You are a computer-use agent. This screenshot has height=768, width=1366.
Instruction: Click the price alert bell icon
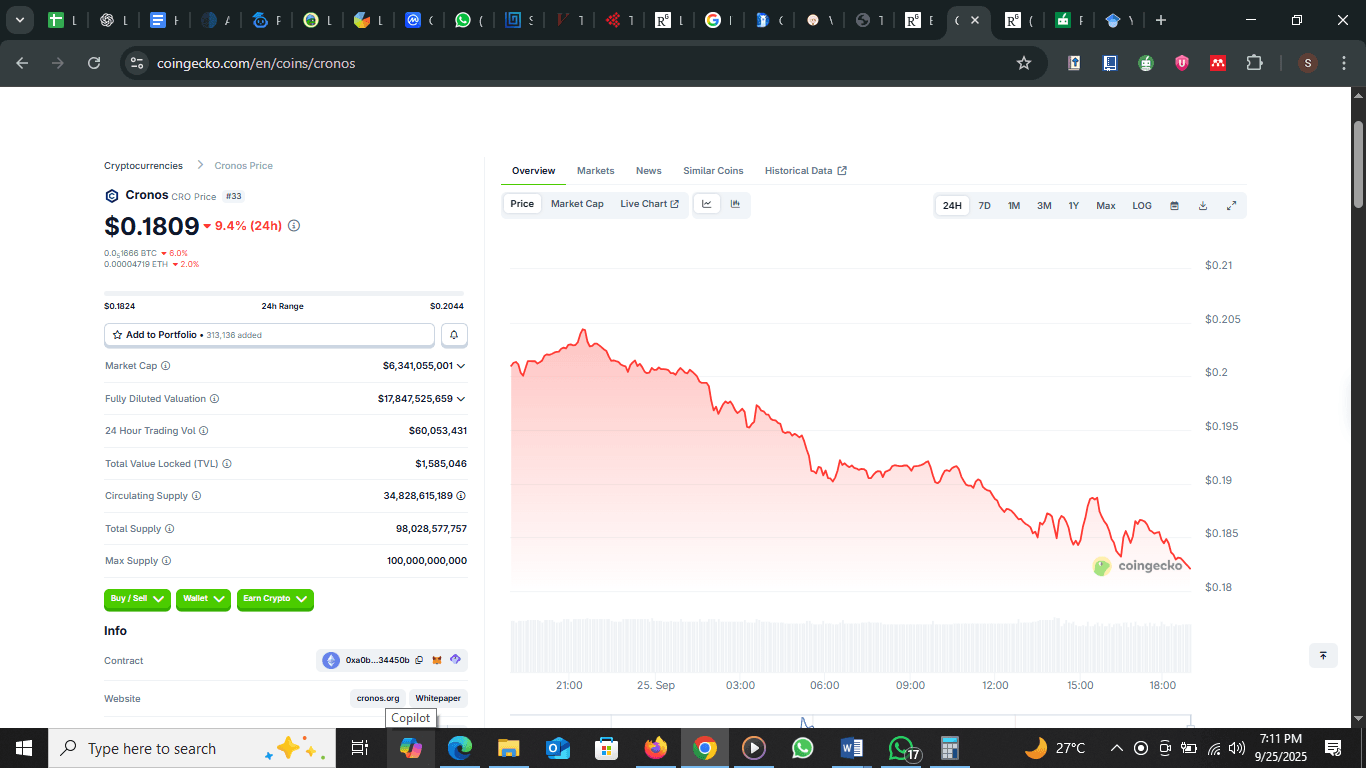coord(454,335)
